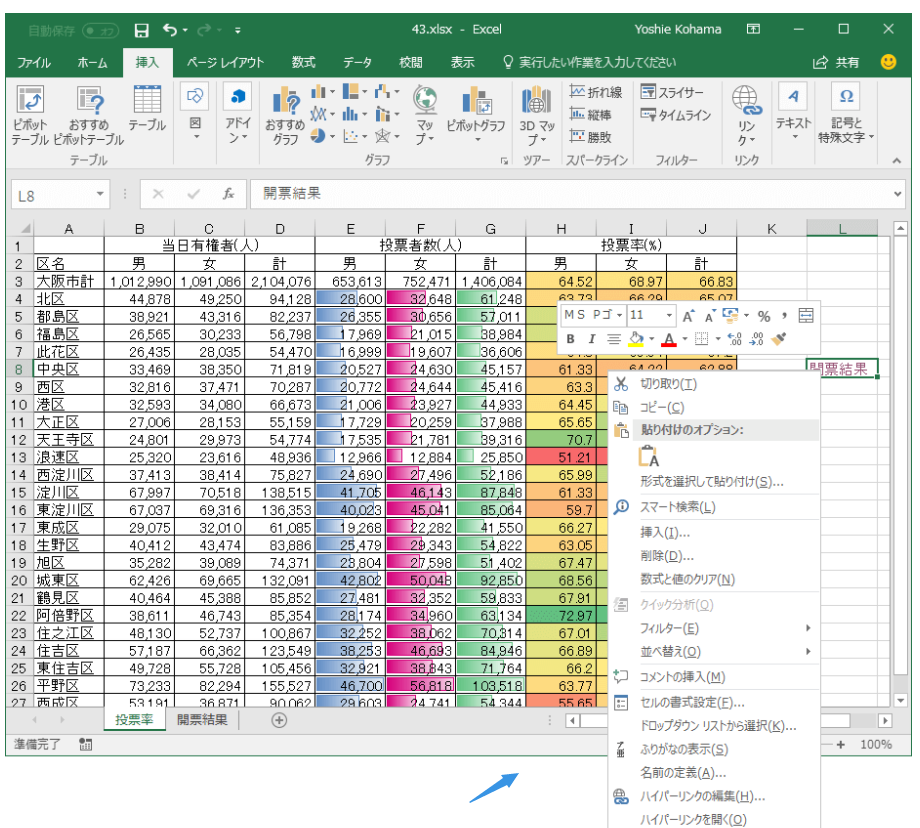Switch to the Formulas (数式) tab
Image resolution: width=920 pixels, height=828 pixels.
[303, 63]
